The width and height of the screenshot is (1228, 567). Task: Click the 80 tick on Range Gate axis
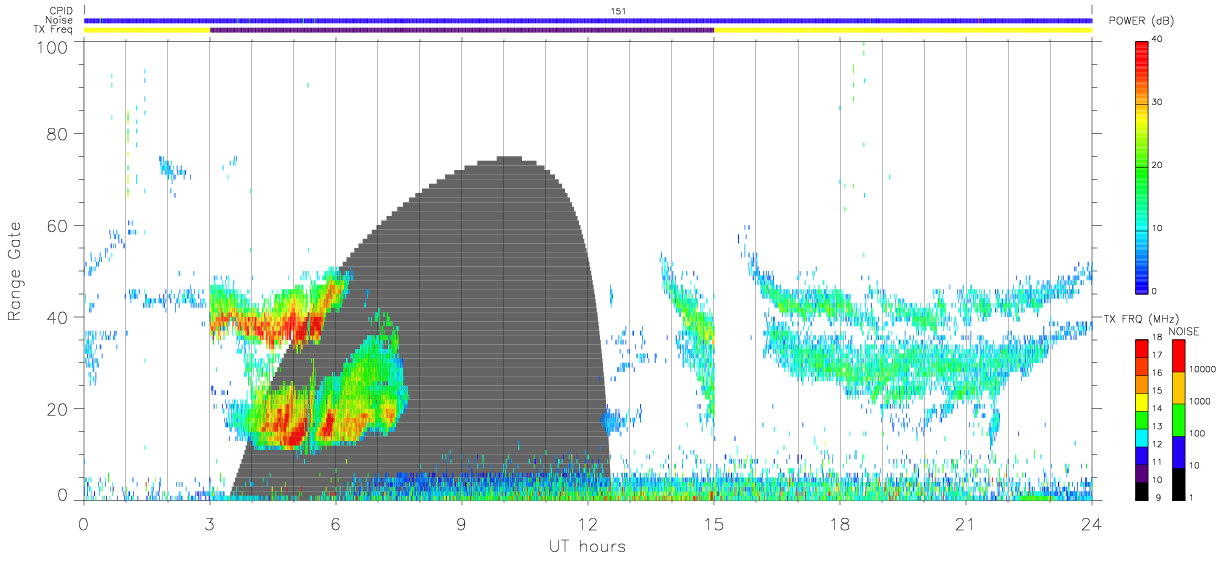[x=58, y=134]
